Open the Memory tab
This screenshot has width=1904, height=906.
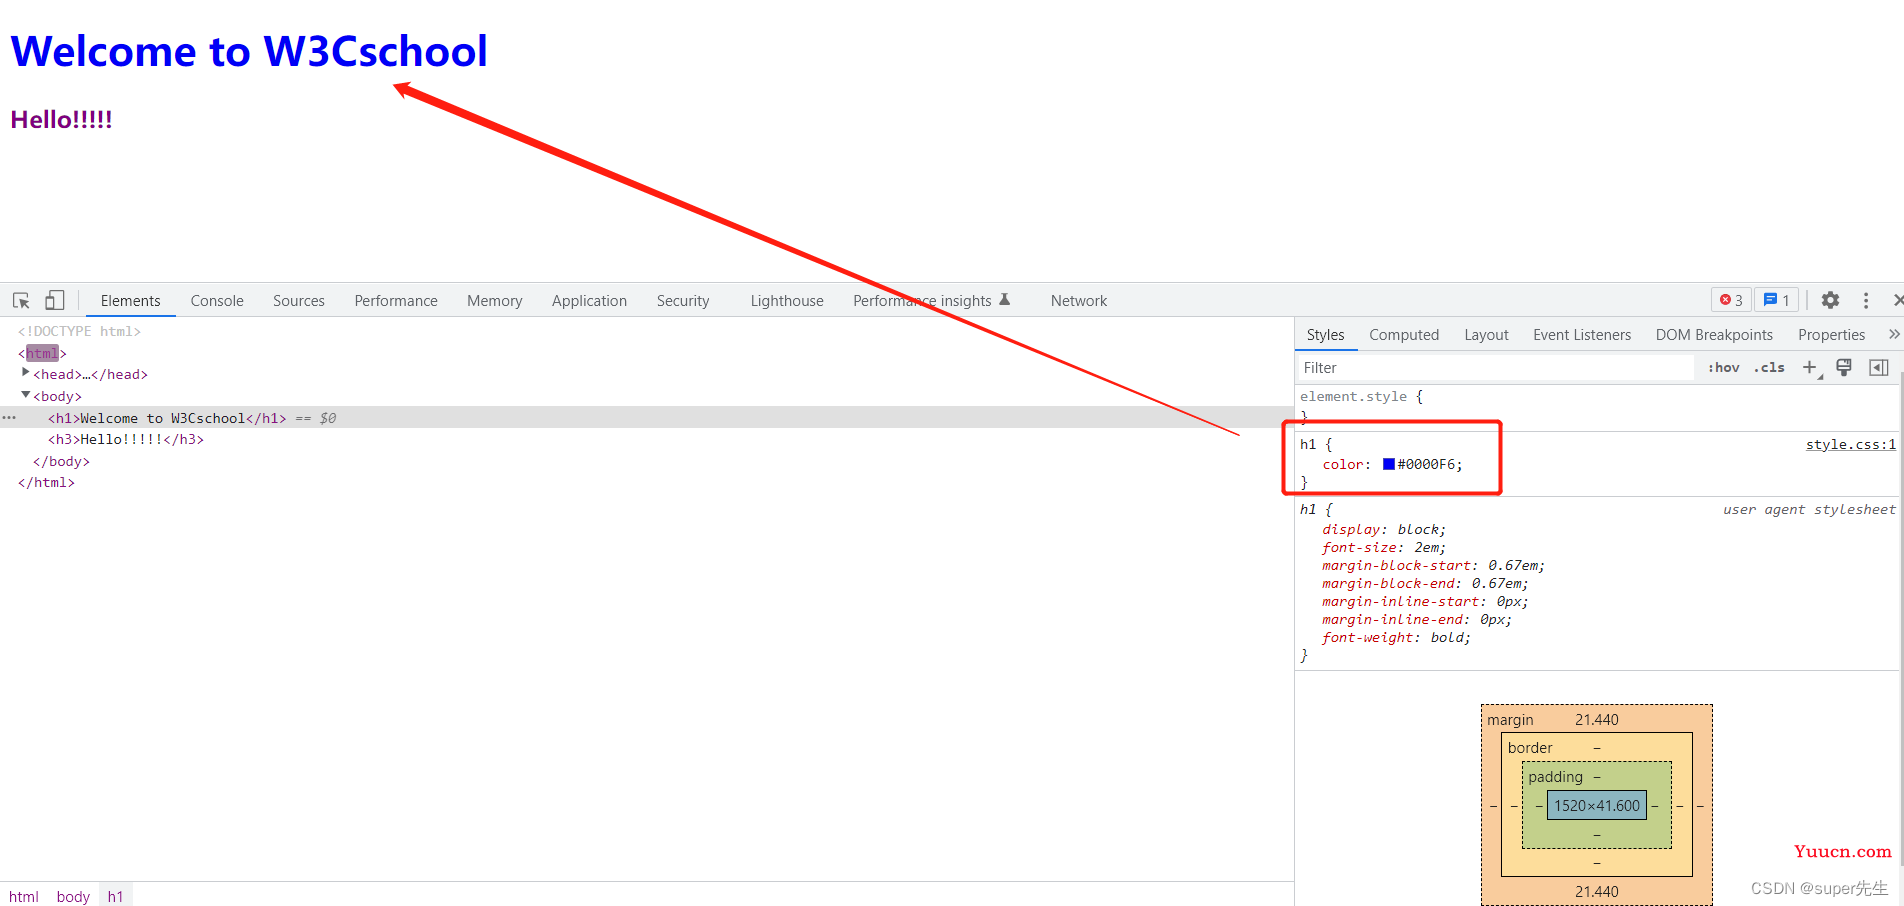point(495,301)
